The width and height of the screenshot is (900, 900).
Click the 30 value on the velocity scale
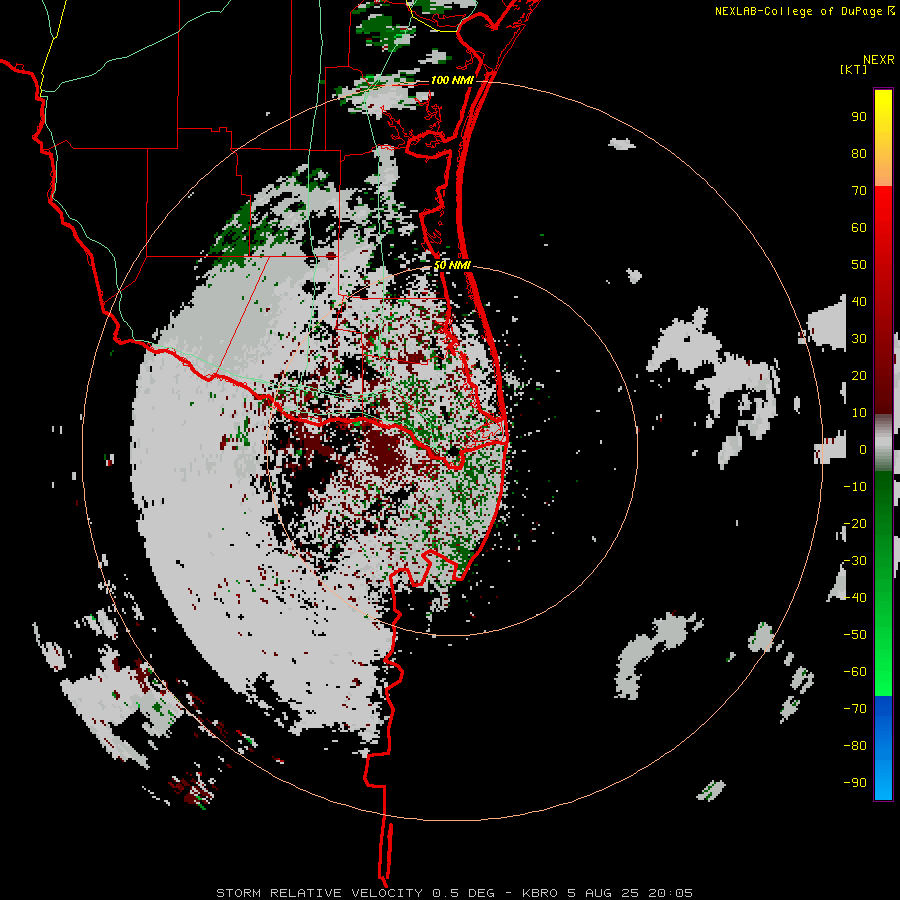[x=859, y=339]
